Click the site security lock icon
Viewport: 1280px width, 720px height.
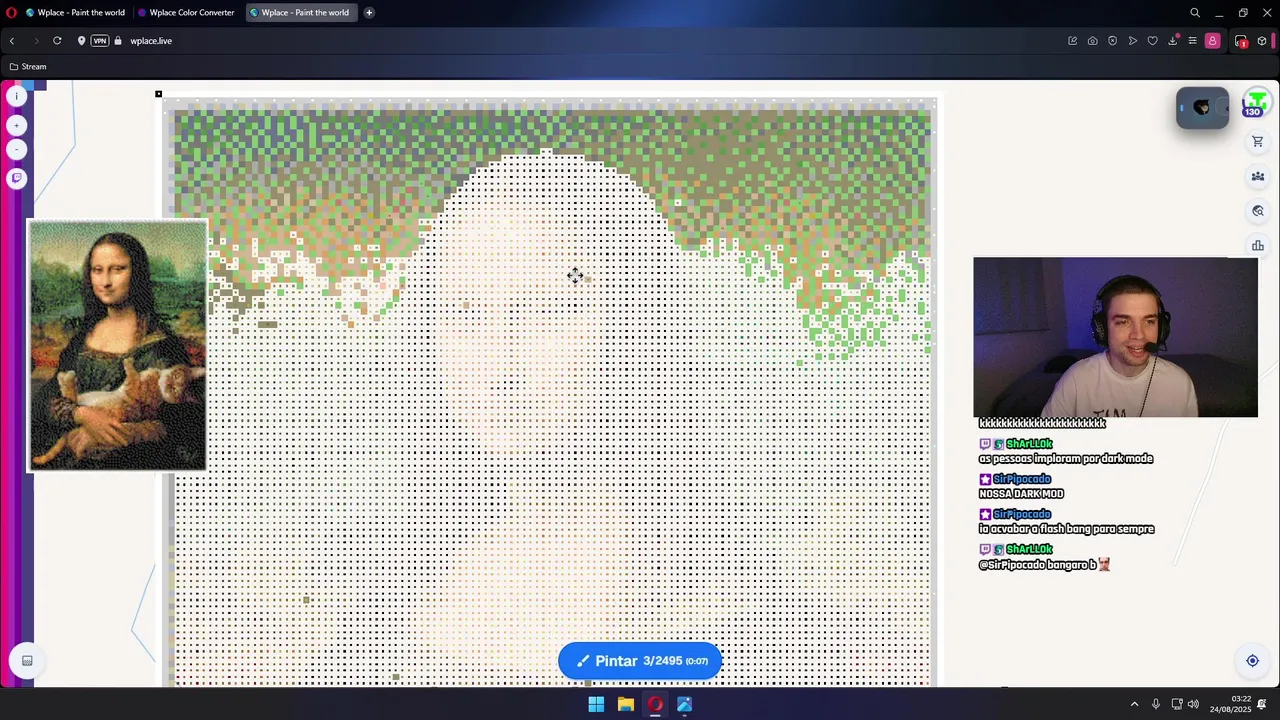point(118,41)
